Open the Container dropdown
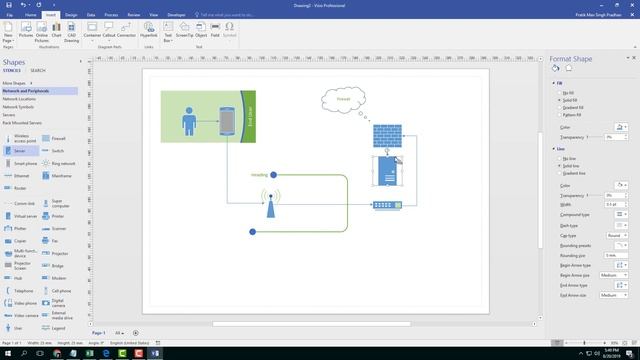This screenshot has height=360, width=640. (92, 41)
